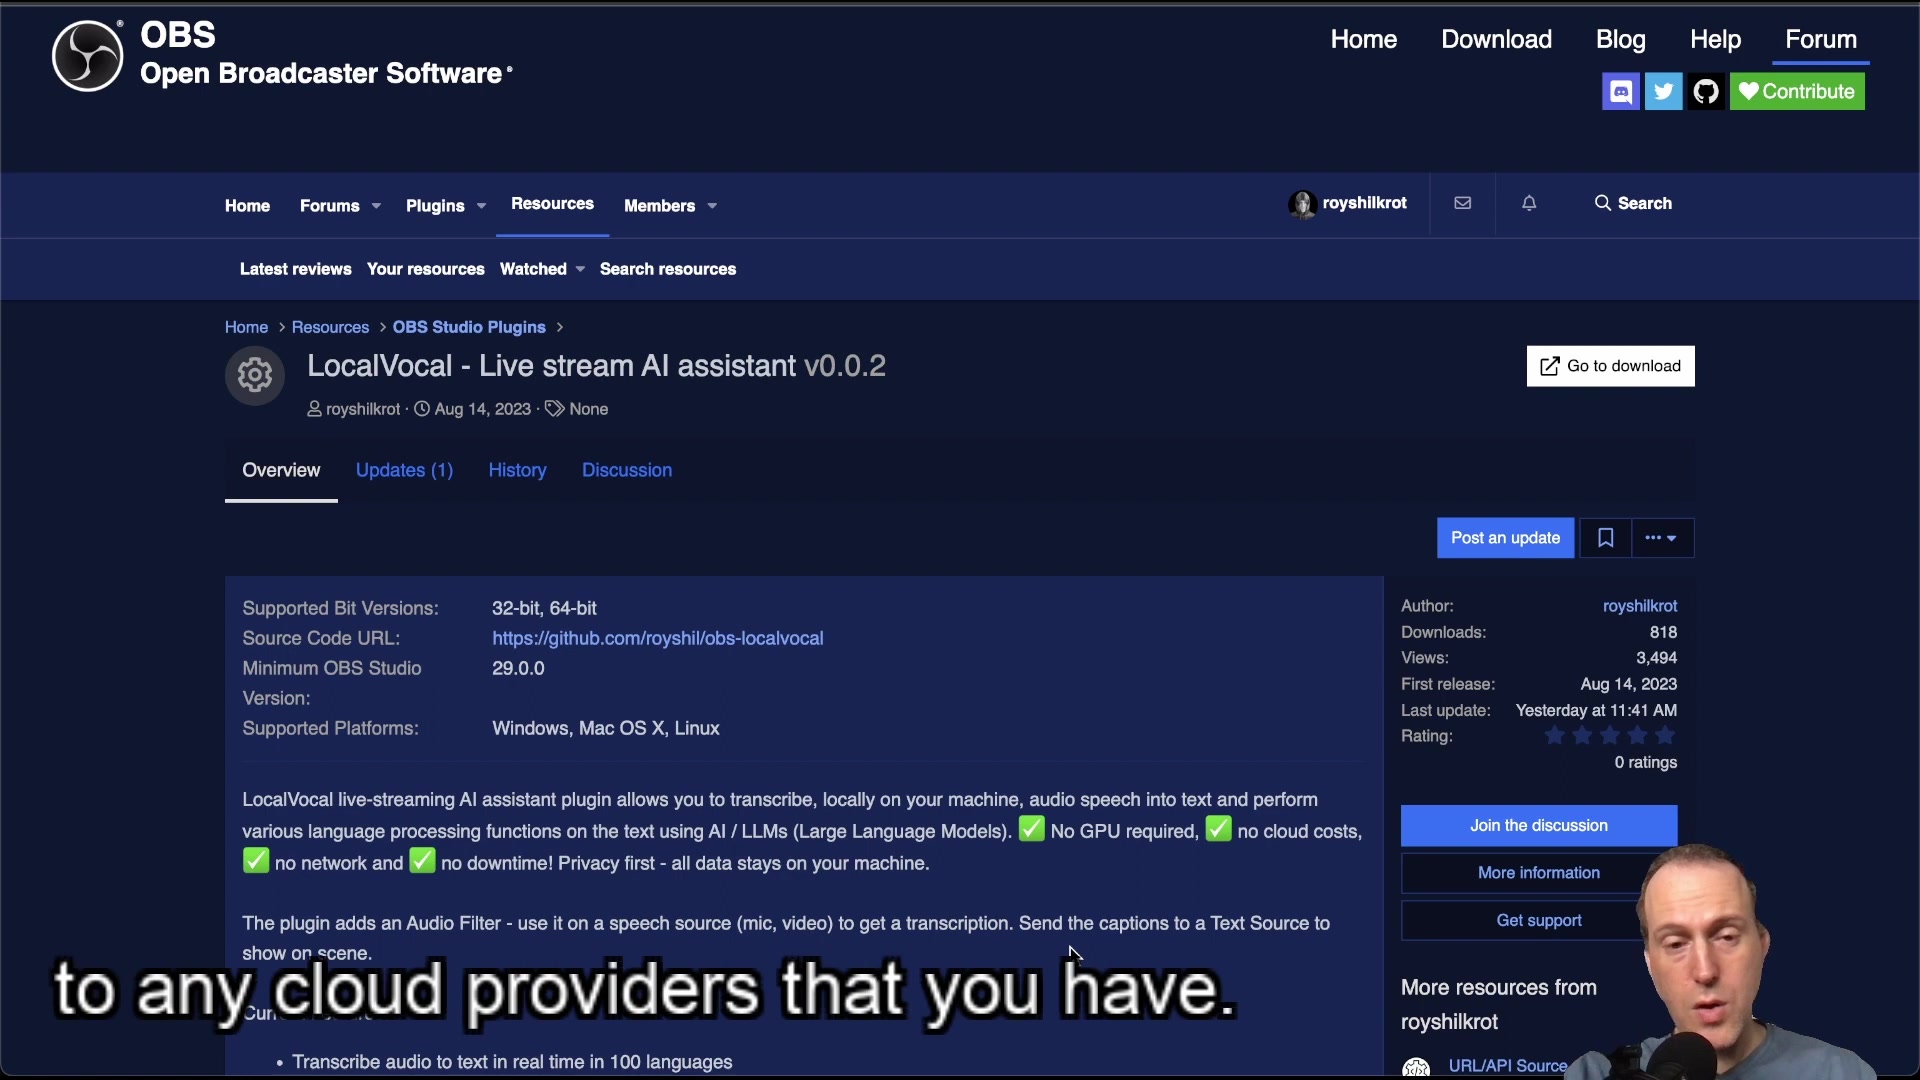The image size is (1920, 1080).
Task: Click Resources in the breadcrumb
Action: tap(330, 328)
